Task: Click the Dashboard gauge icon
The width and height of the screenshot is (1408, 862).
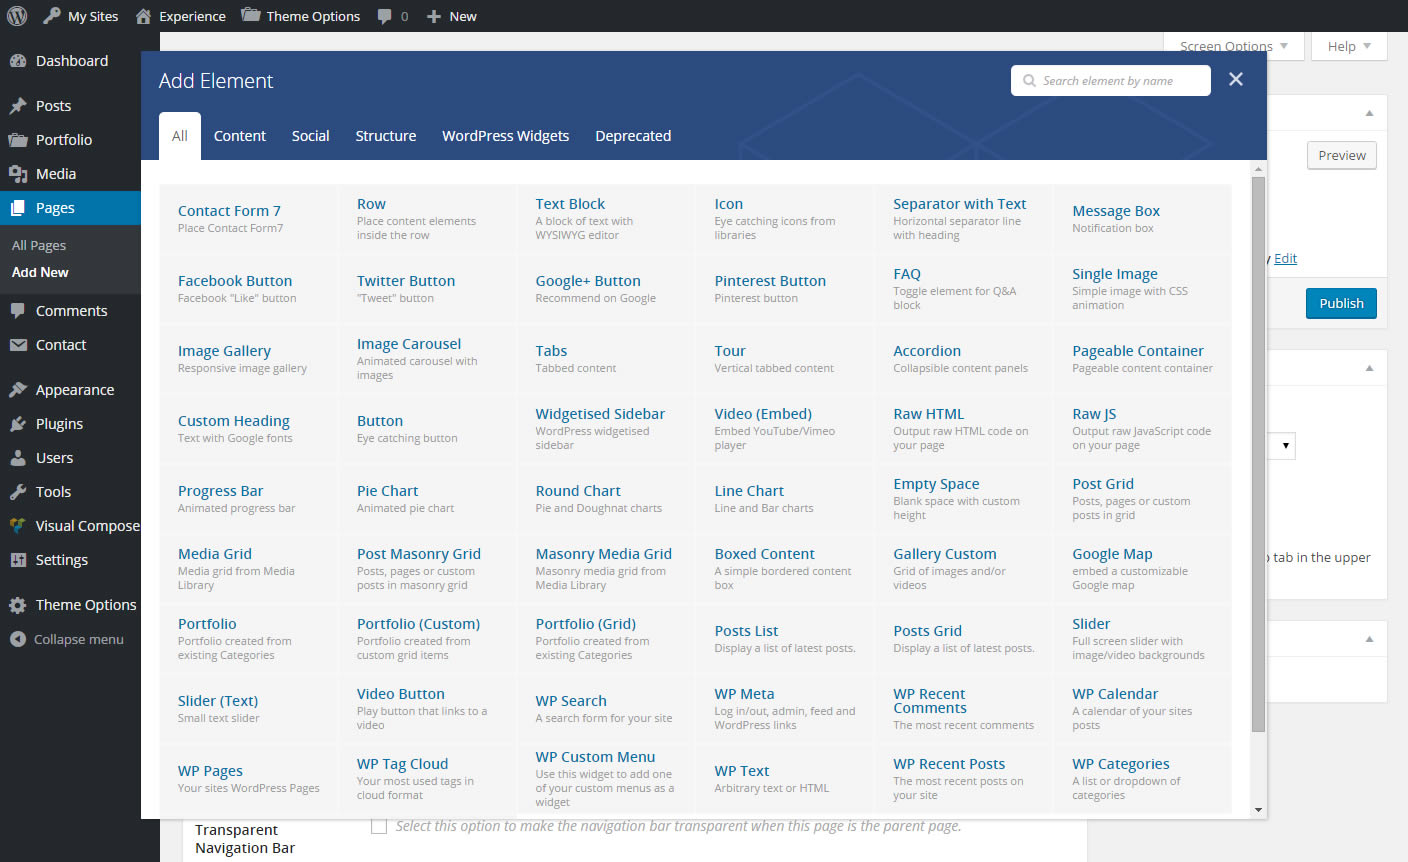Action: coord(18,61)
